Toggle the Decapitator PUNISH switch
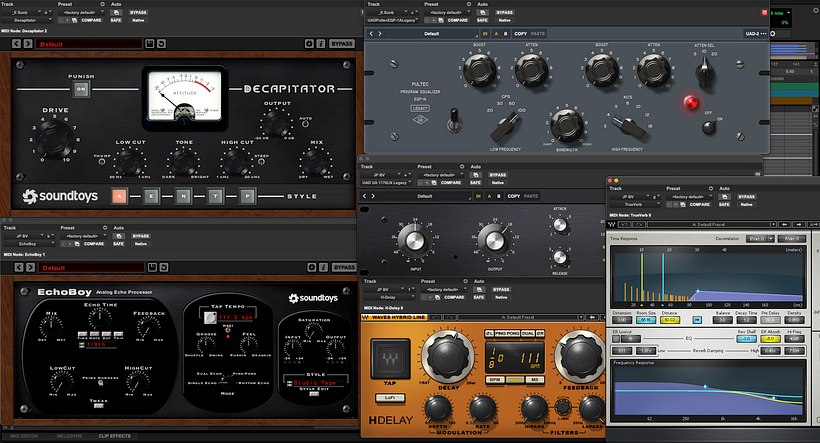The width and height of the screenshot is (820, 443). [81, 90]
